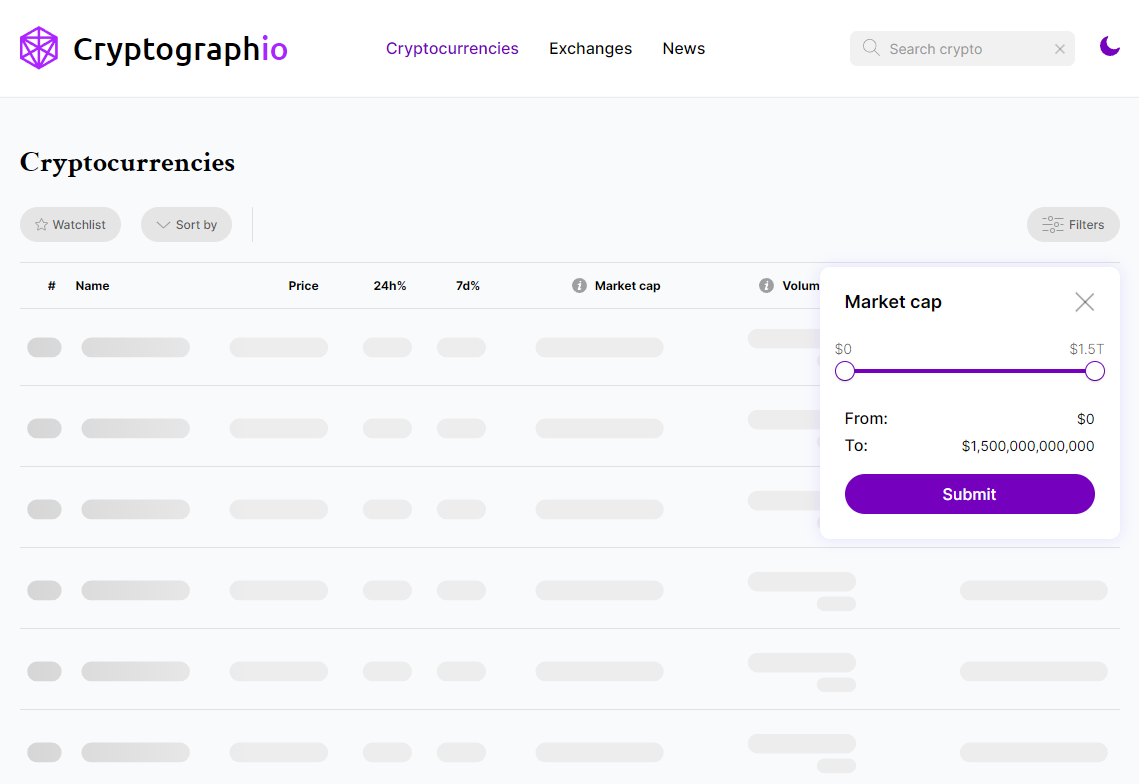Click the minimum $0 slider handle
1139x784 pixels.
coord(845,371)
